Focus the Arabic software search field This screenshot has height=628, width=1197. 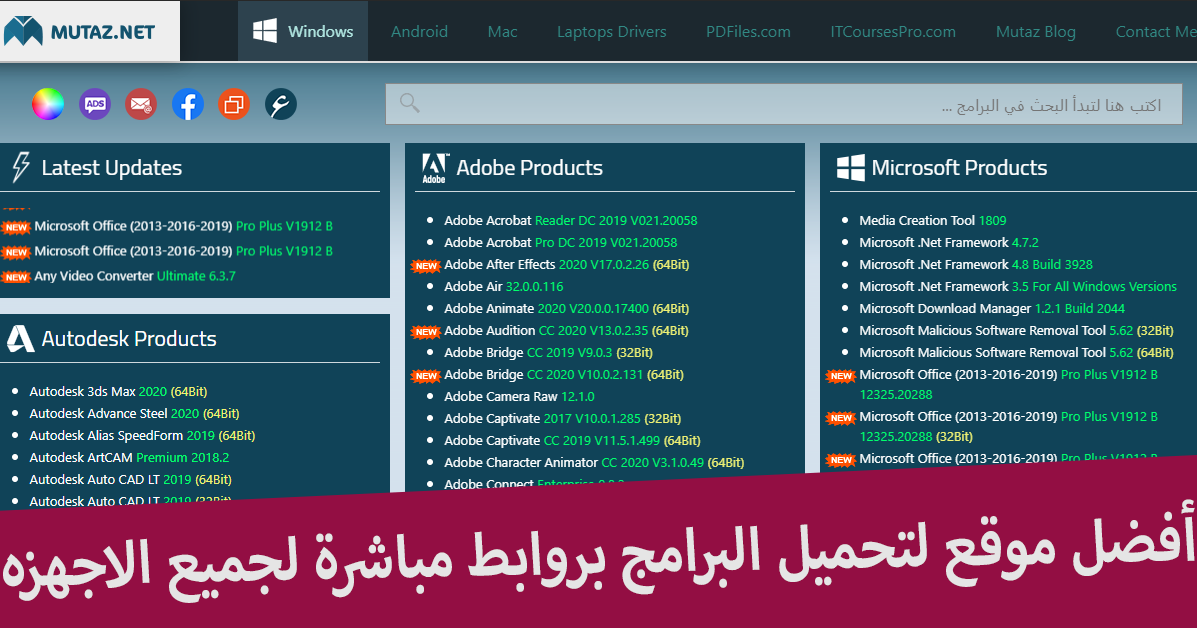pos(784,105)
